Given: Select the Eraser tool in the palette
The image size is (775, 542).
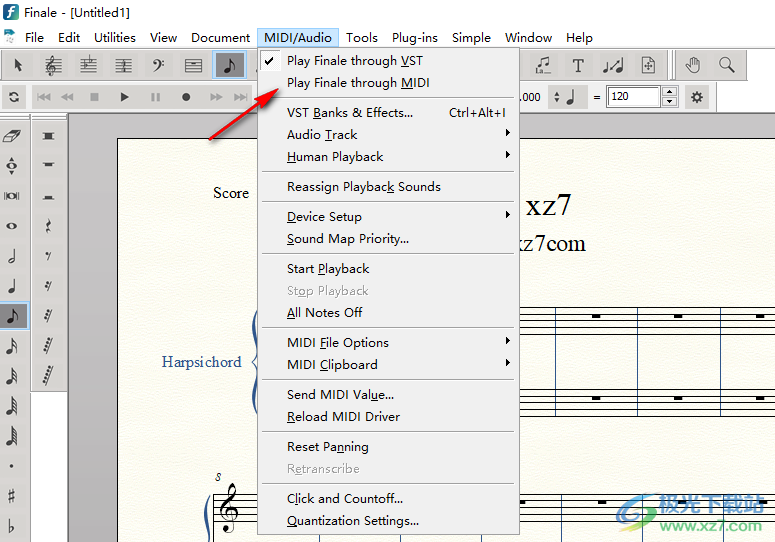Looking at the screenshot, I should (12, 136).
